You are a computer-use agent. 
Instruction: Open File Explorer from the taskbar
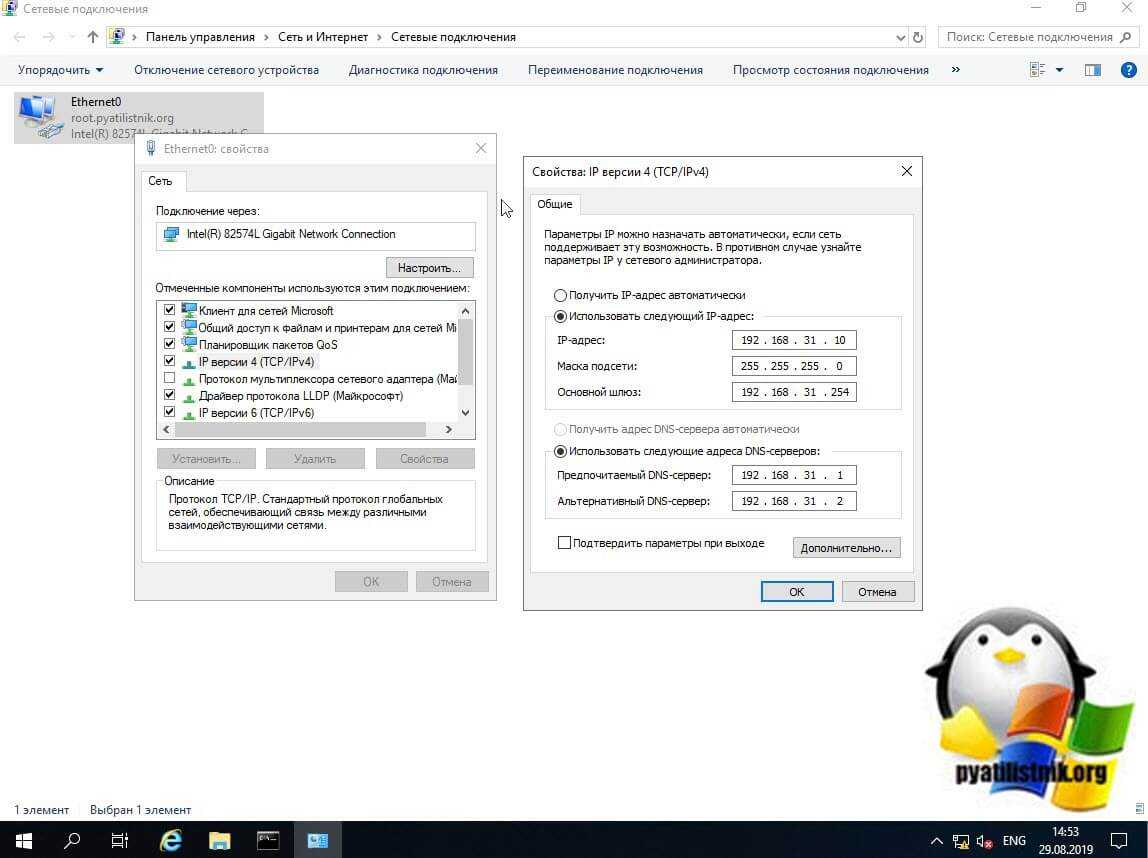[219, 840]
